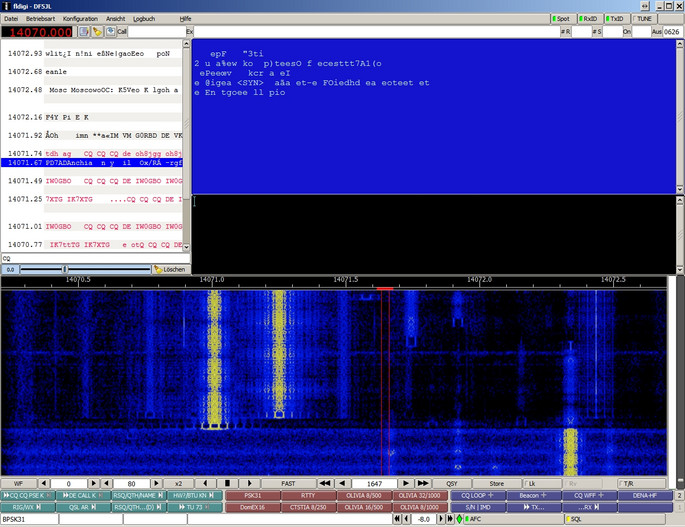Click the CQ search text field under browser
Viewport: 685px width, 527px height.
[x=95, y=258]
